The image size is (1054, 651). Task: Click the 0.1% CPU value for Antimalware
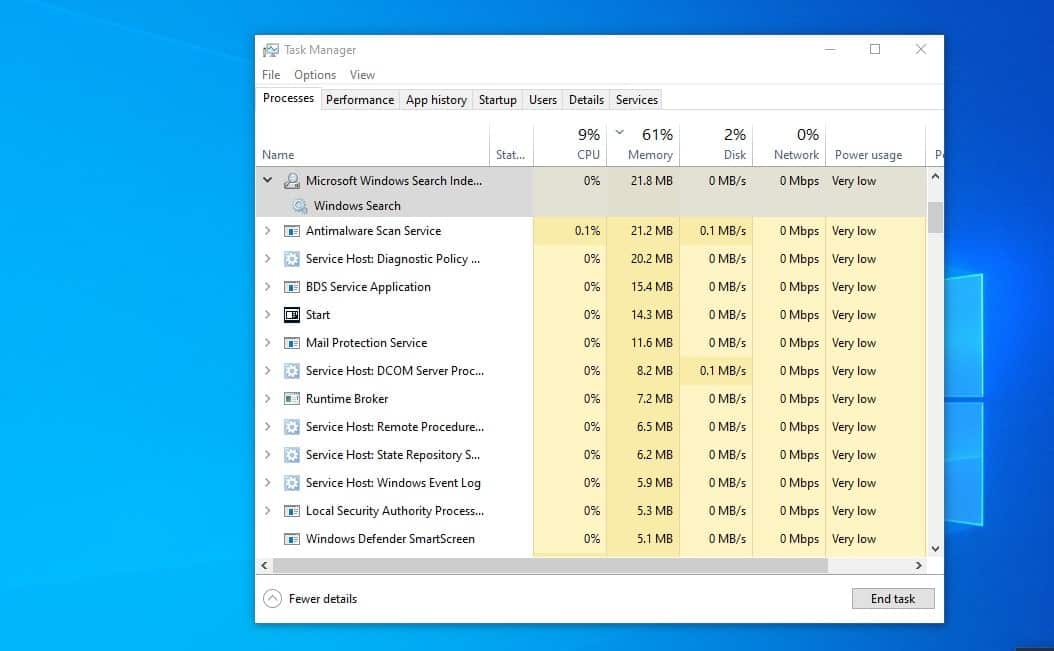(x=587, y=231)
